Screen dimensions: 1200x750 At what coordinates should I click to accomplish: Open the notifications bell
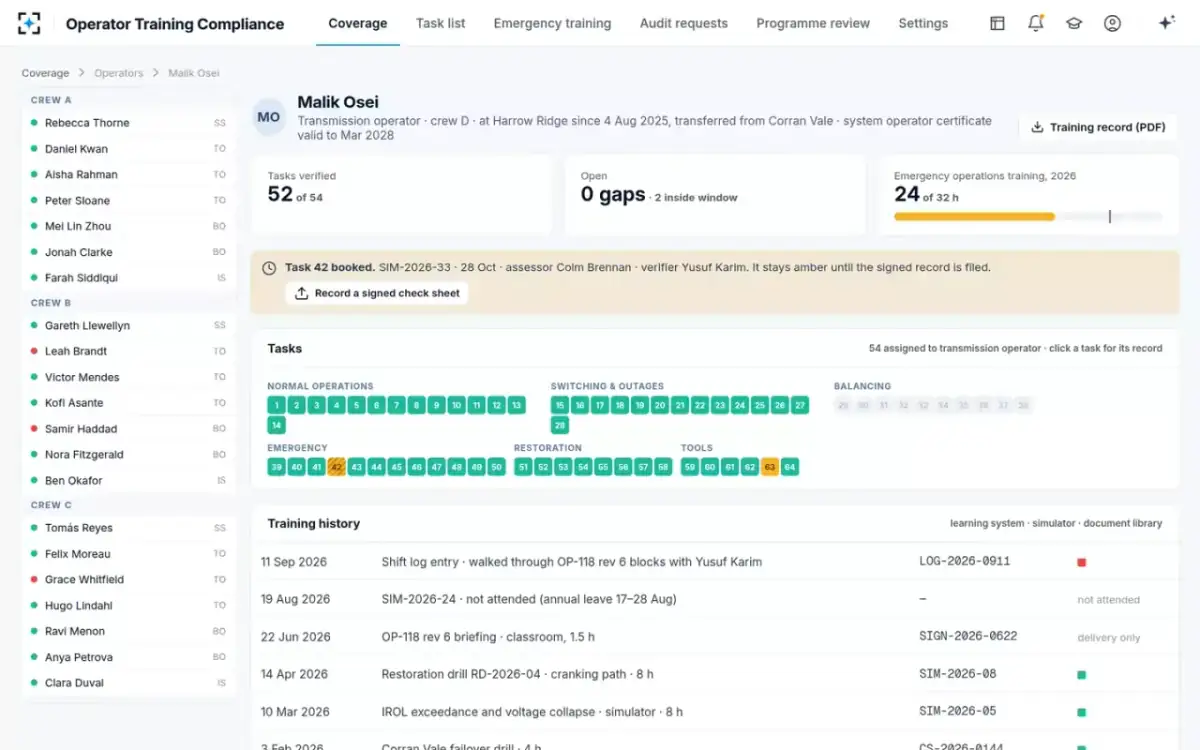click(1036, 23)
